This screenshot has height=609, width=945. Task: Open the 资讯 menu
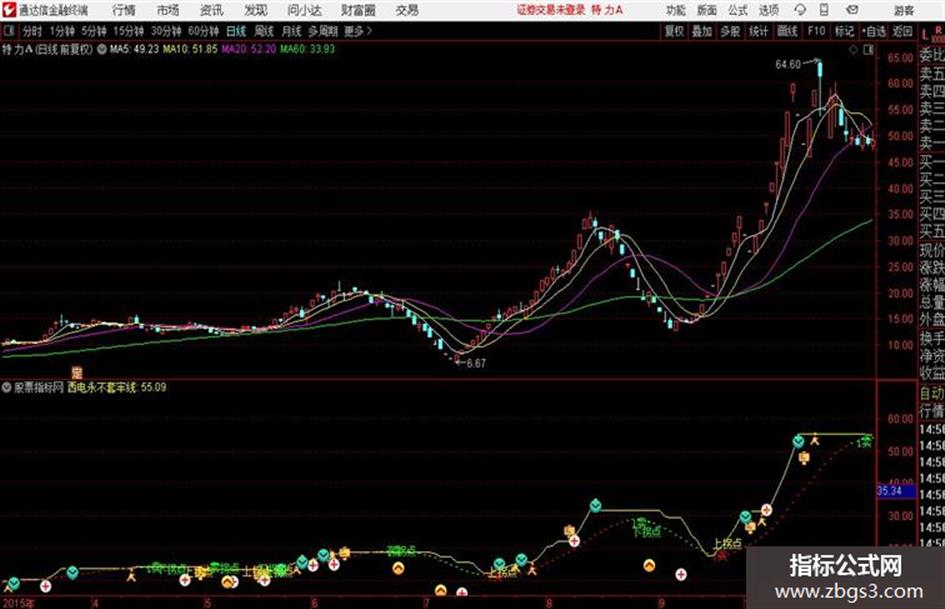click(212, 10)
